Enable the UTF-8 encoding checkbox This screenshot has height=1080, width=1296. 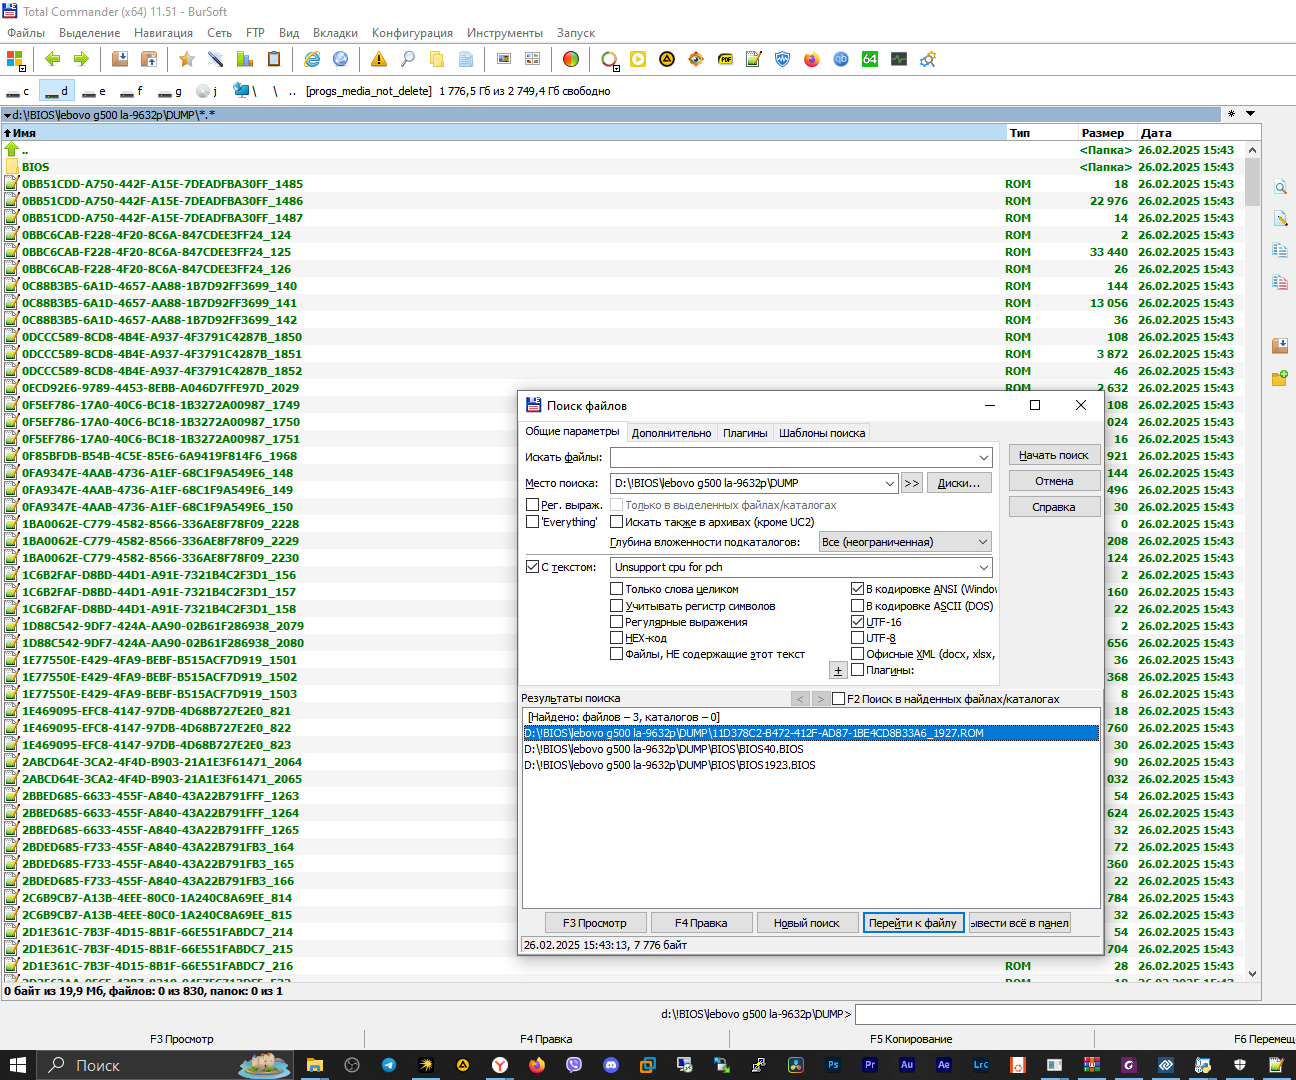point(858,637)
